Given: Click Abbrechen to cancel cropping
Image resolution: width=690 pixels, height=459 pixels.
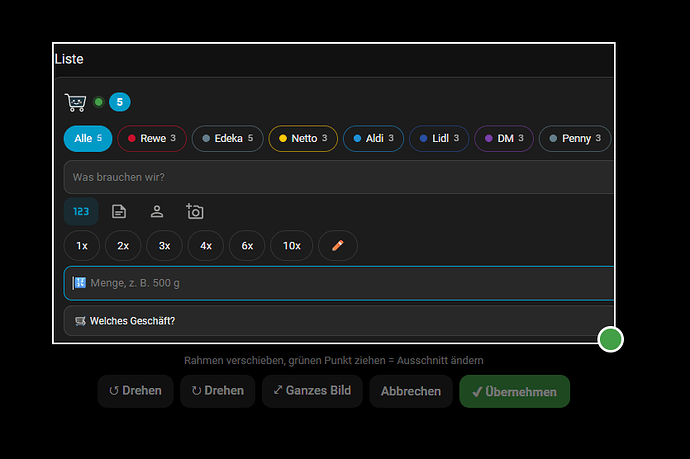Looking at the screenshot, I should click(x=411, y=391).
